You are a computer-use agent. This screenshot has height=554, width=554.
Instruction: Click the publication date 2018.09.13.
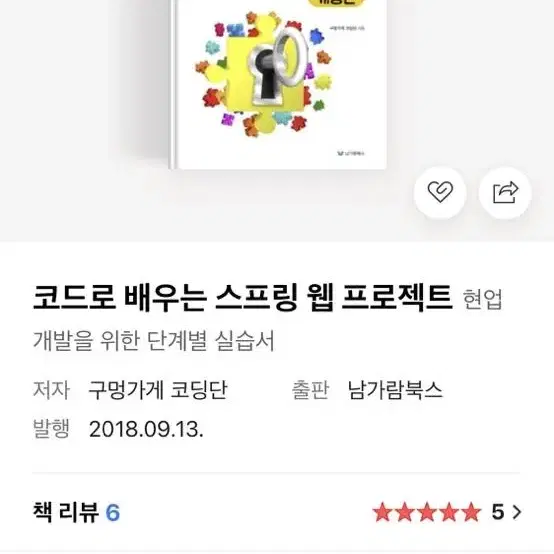[x=146, y=429]
